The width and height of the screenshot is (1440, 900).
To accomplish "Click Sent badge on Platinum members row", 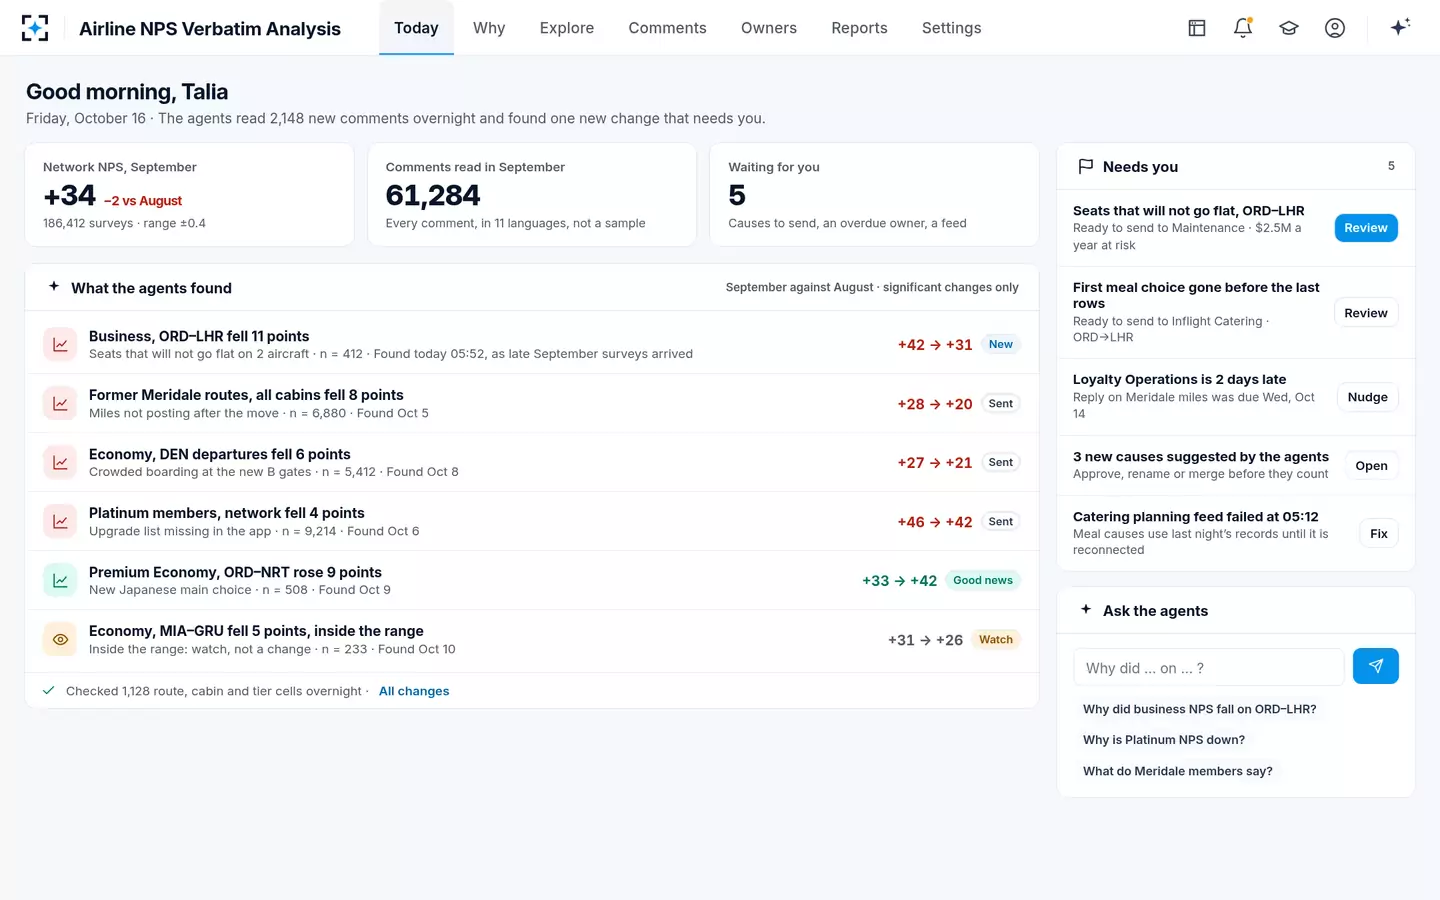I will click(x=1001, y=522).
